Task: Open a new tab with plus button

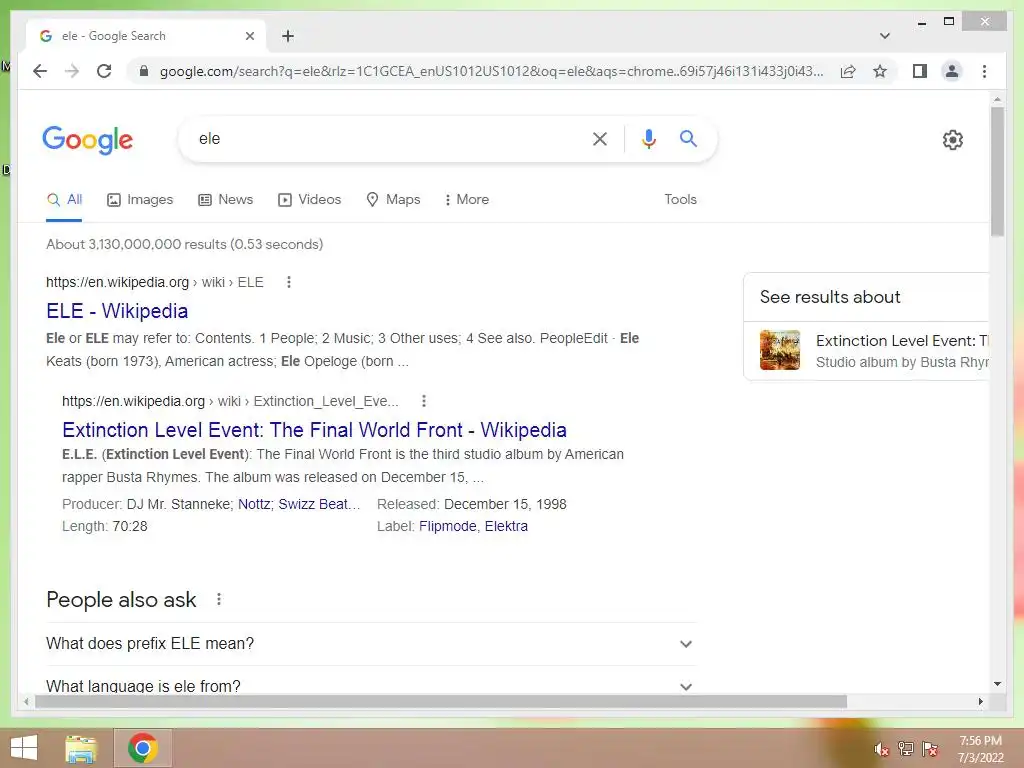Action: [288, 36]
